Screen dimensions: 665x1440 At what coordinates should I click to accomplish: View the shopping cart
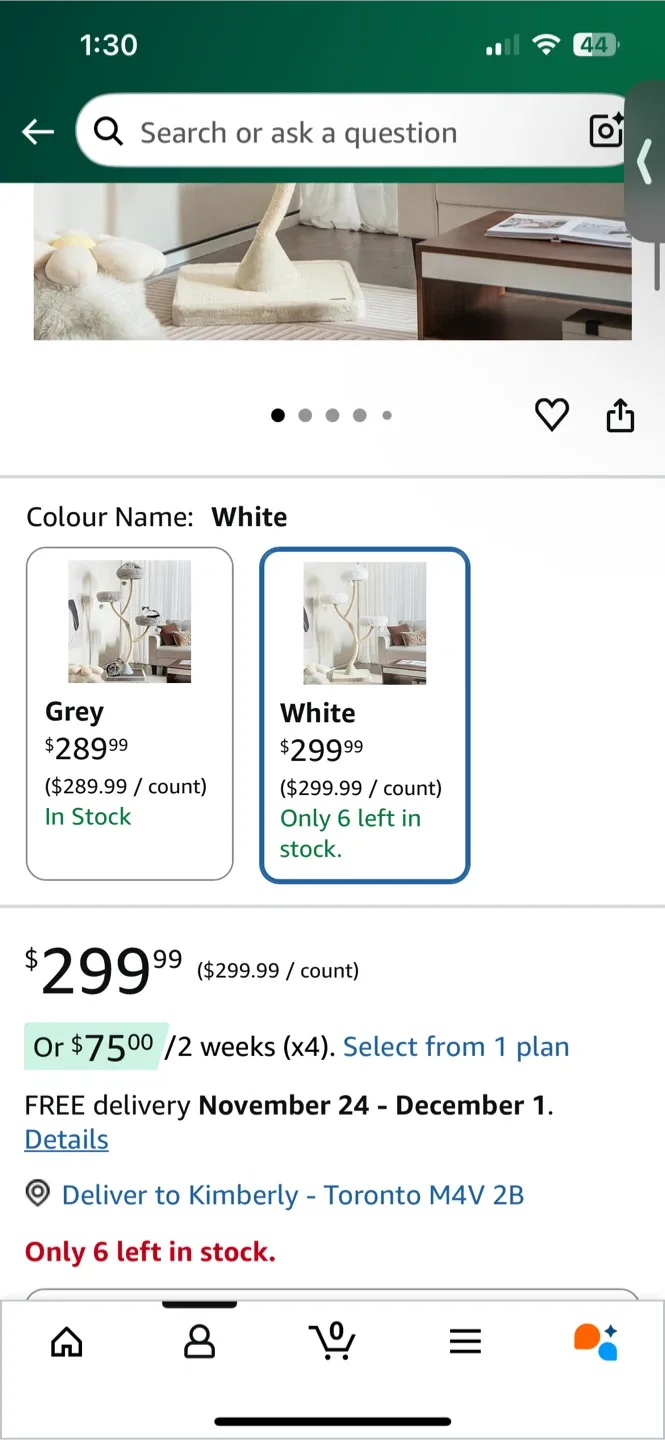(x=332, y=1342)
